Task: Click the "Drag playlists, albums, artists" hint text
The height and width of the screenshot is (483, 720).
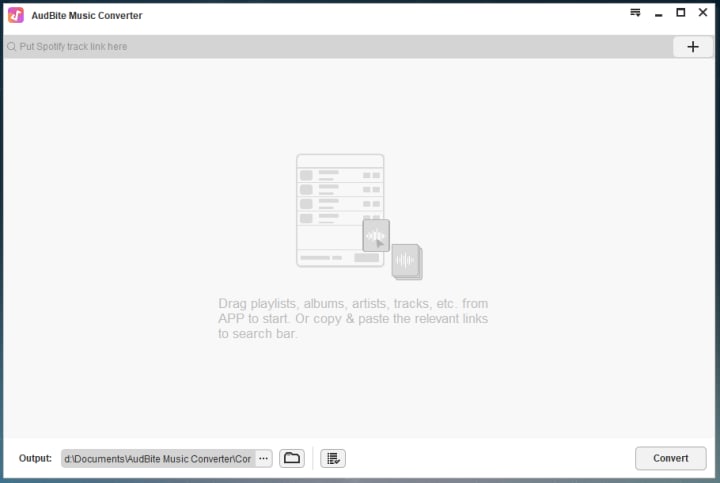Action: pyautogui.click(x=353, y=319)
